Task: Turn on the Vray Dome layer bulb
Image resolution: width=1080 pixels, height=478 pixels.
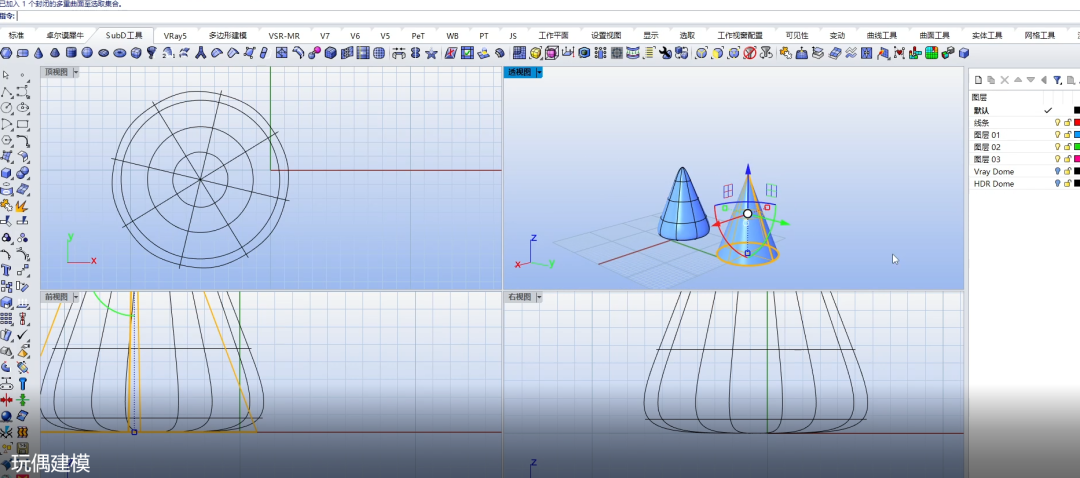Action: (1058, 172)
